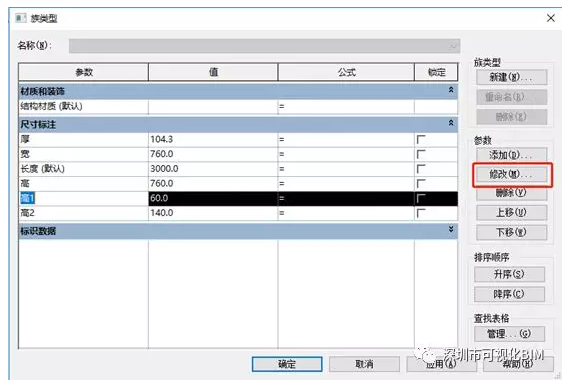This screenshot has height=387, width=570.
Task: Toggle lock checkbox for 高1 row
Action: tap(421, 198)
